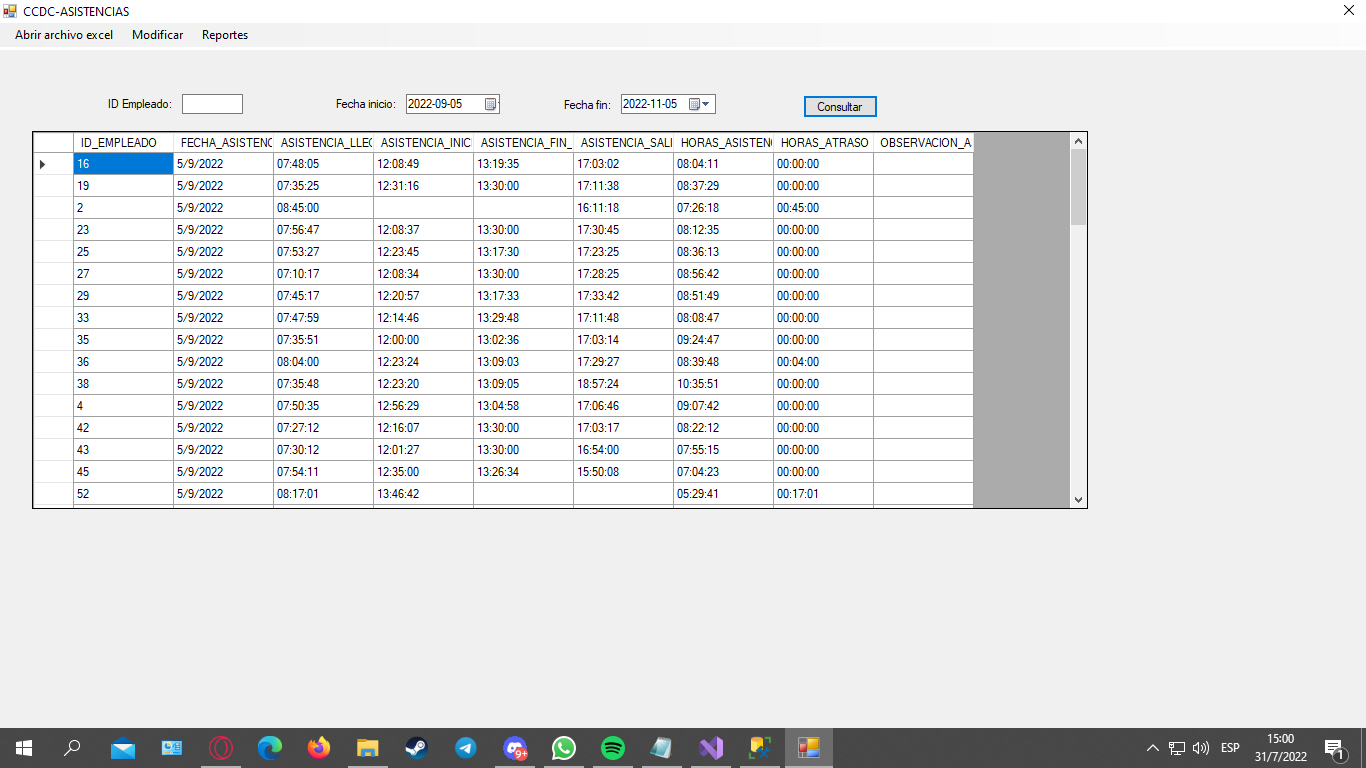Click the grid scrollbar down arrow
The width and height of the screenshot is (1366, 768).
point(1078,499)
